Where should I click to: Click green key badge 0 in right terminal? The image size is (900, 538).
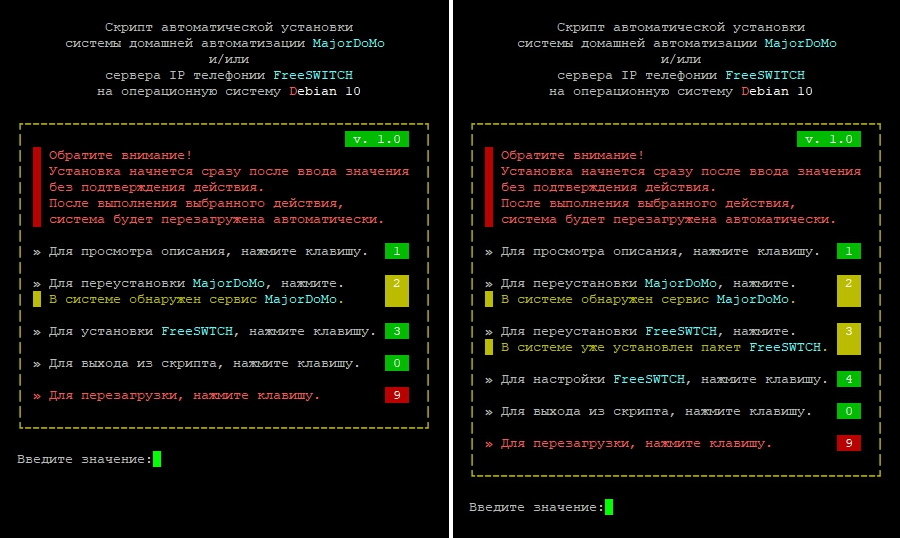click(849, 411)
